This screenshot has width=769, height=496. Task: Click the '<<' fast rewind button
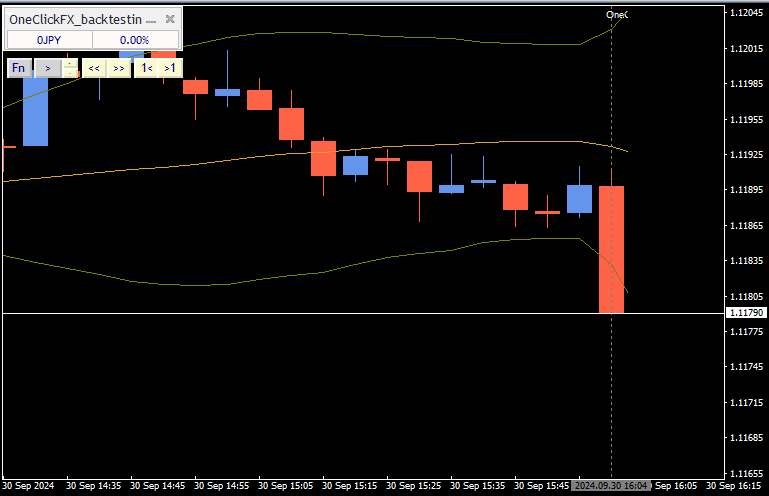click(93, 68)
